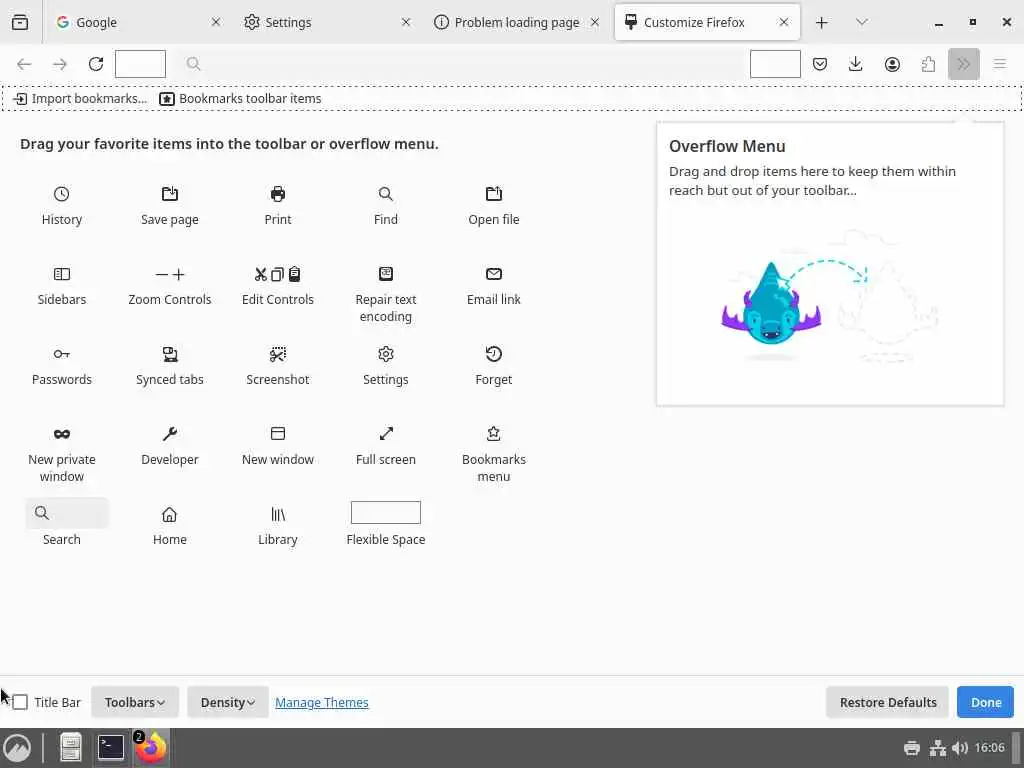Click Import bookmarks toolbar item

click(80, 99)
